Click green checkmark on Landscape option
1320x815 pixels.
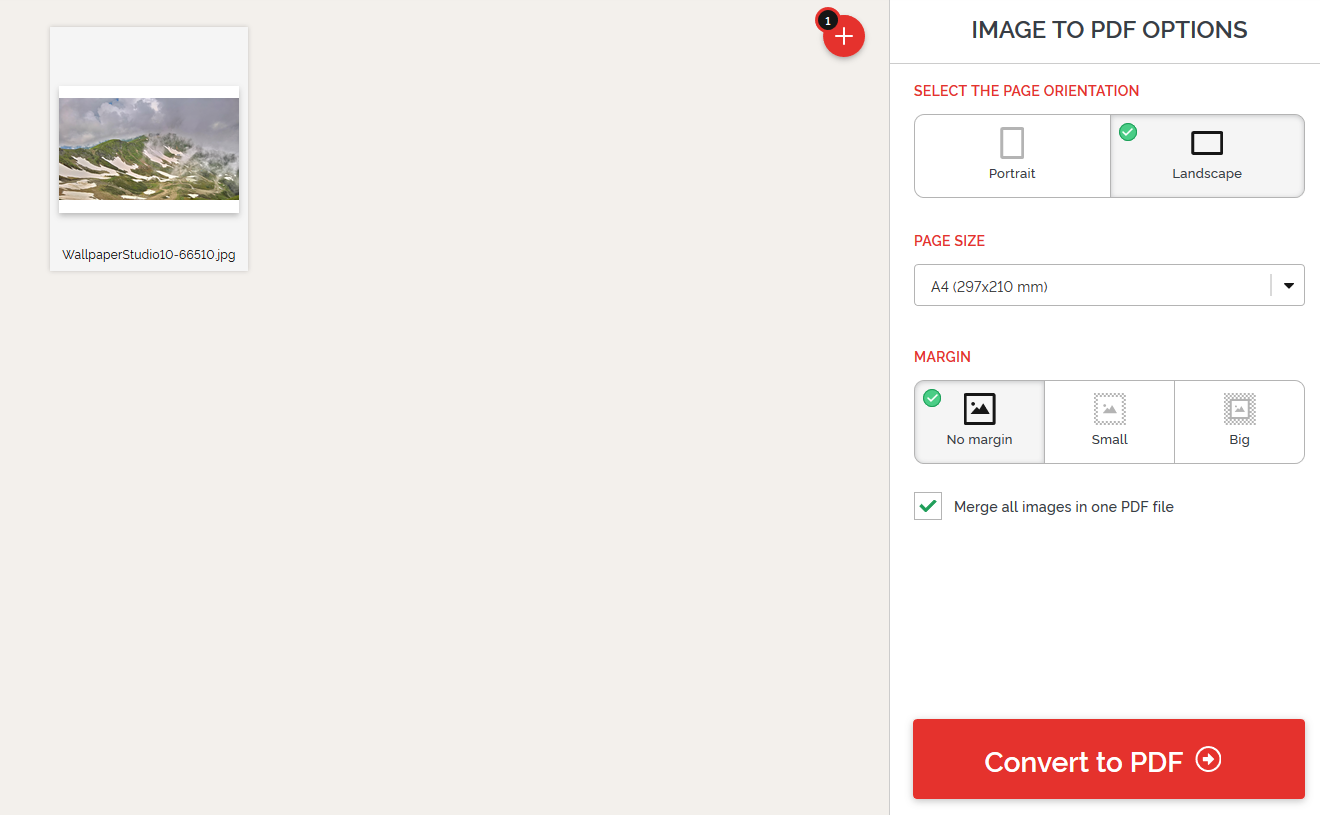click(1128, 132)
